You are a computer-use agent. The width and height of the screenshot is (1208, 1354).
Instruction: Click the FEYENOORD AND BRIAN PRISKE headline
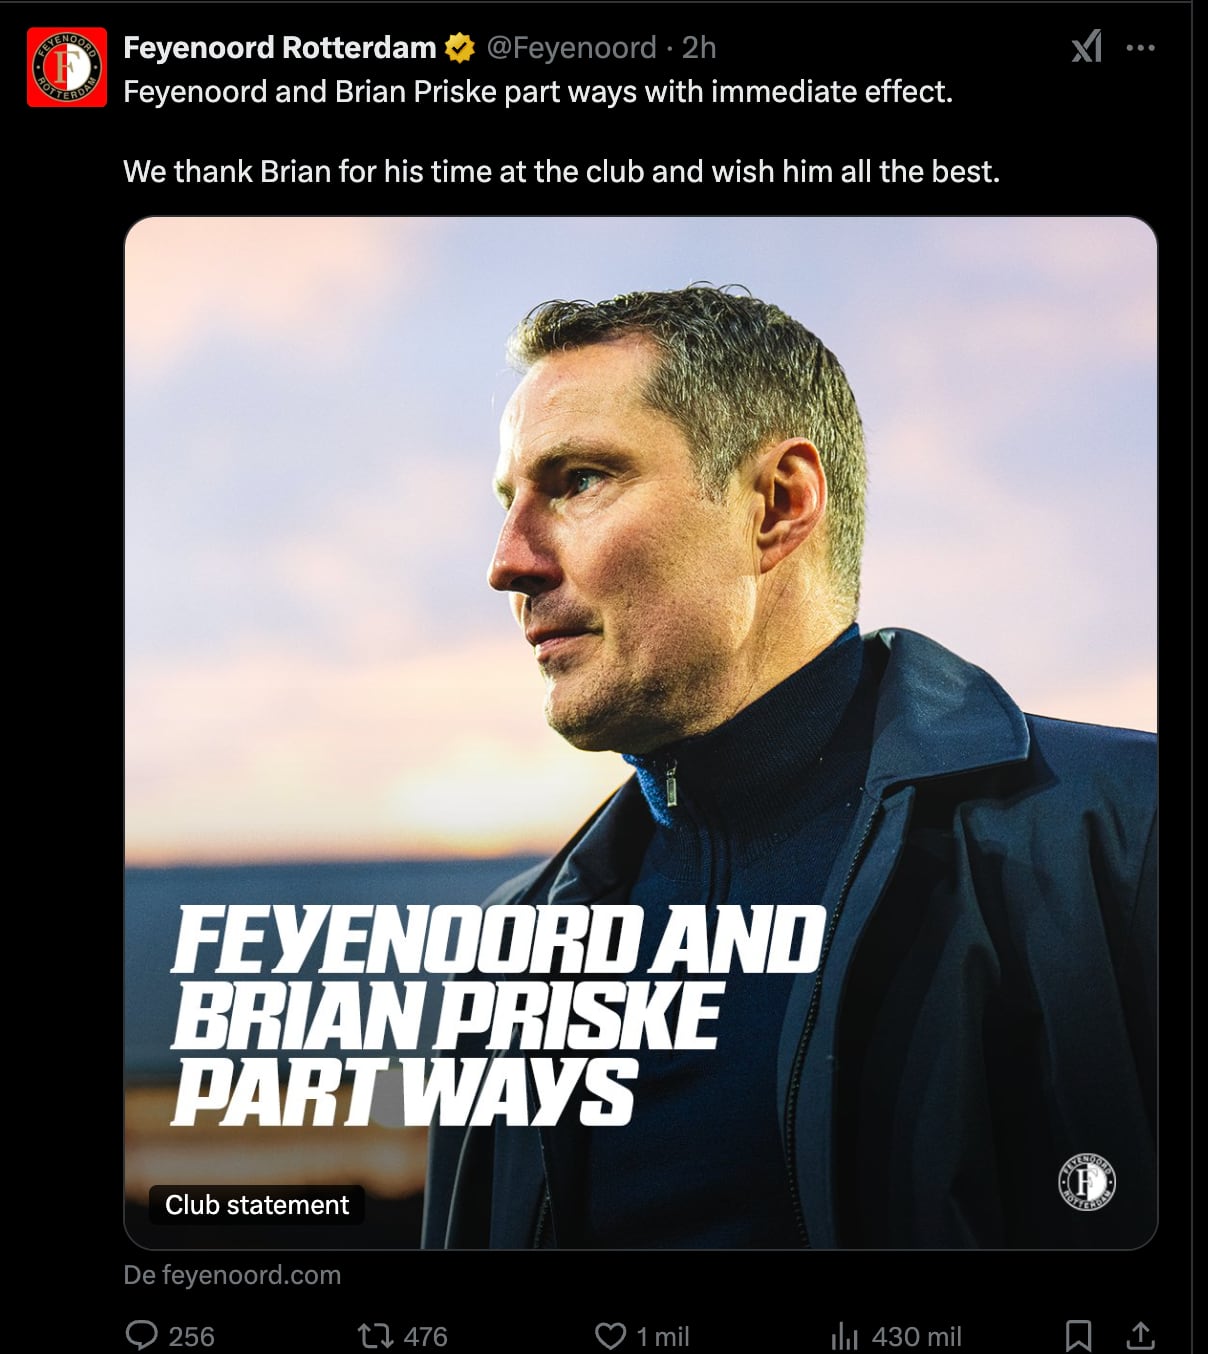point(498,1016)
